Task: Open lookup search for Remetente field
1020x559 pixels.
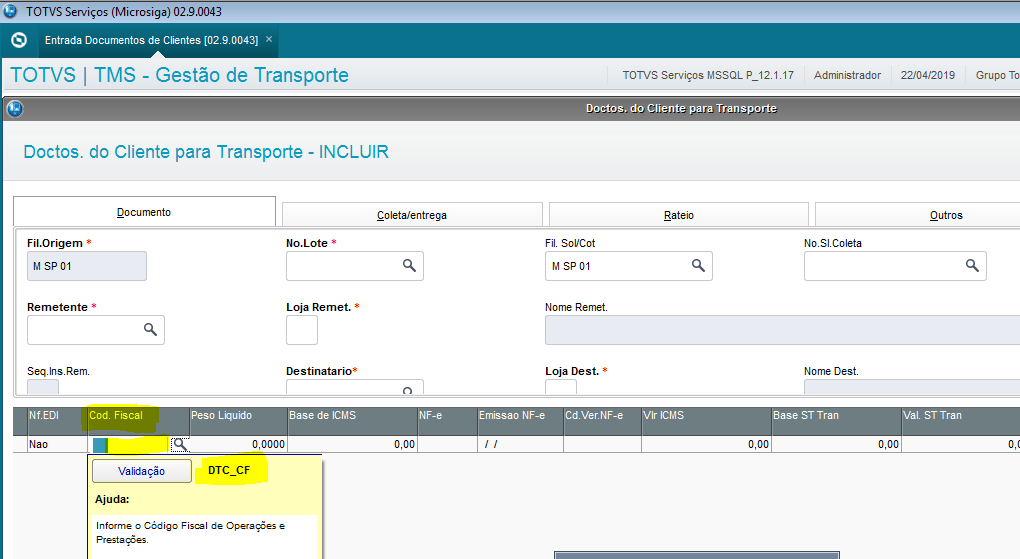Action: (x=150, y=330)
